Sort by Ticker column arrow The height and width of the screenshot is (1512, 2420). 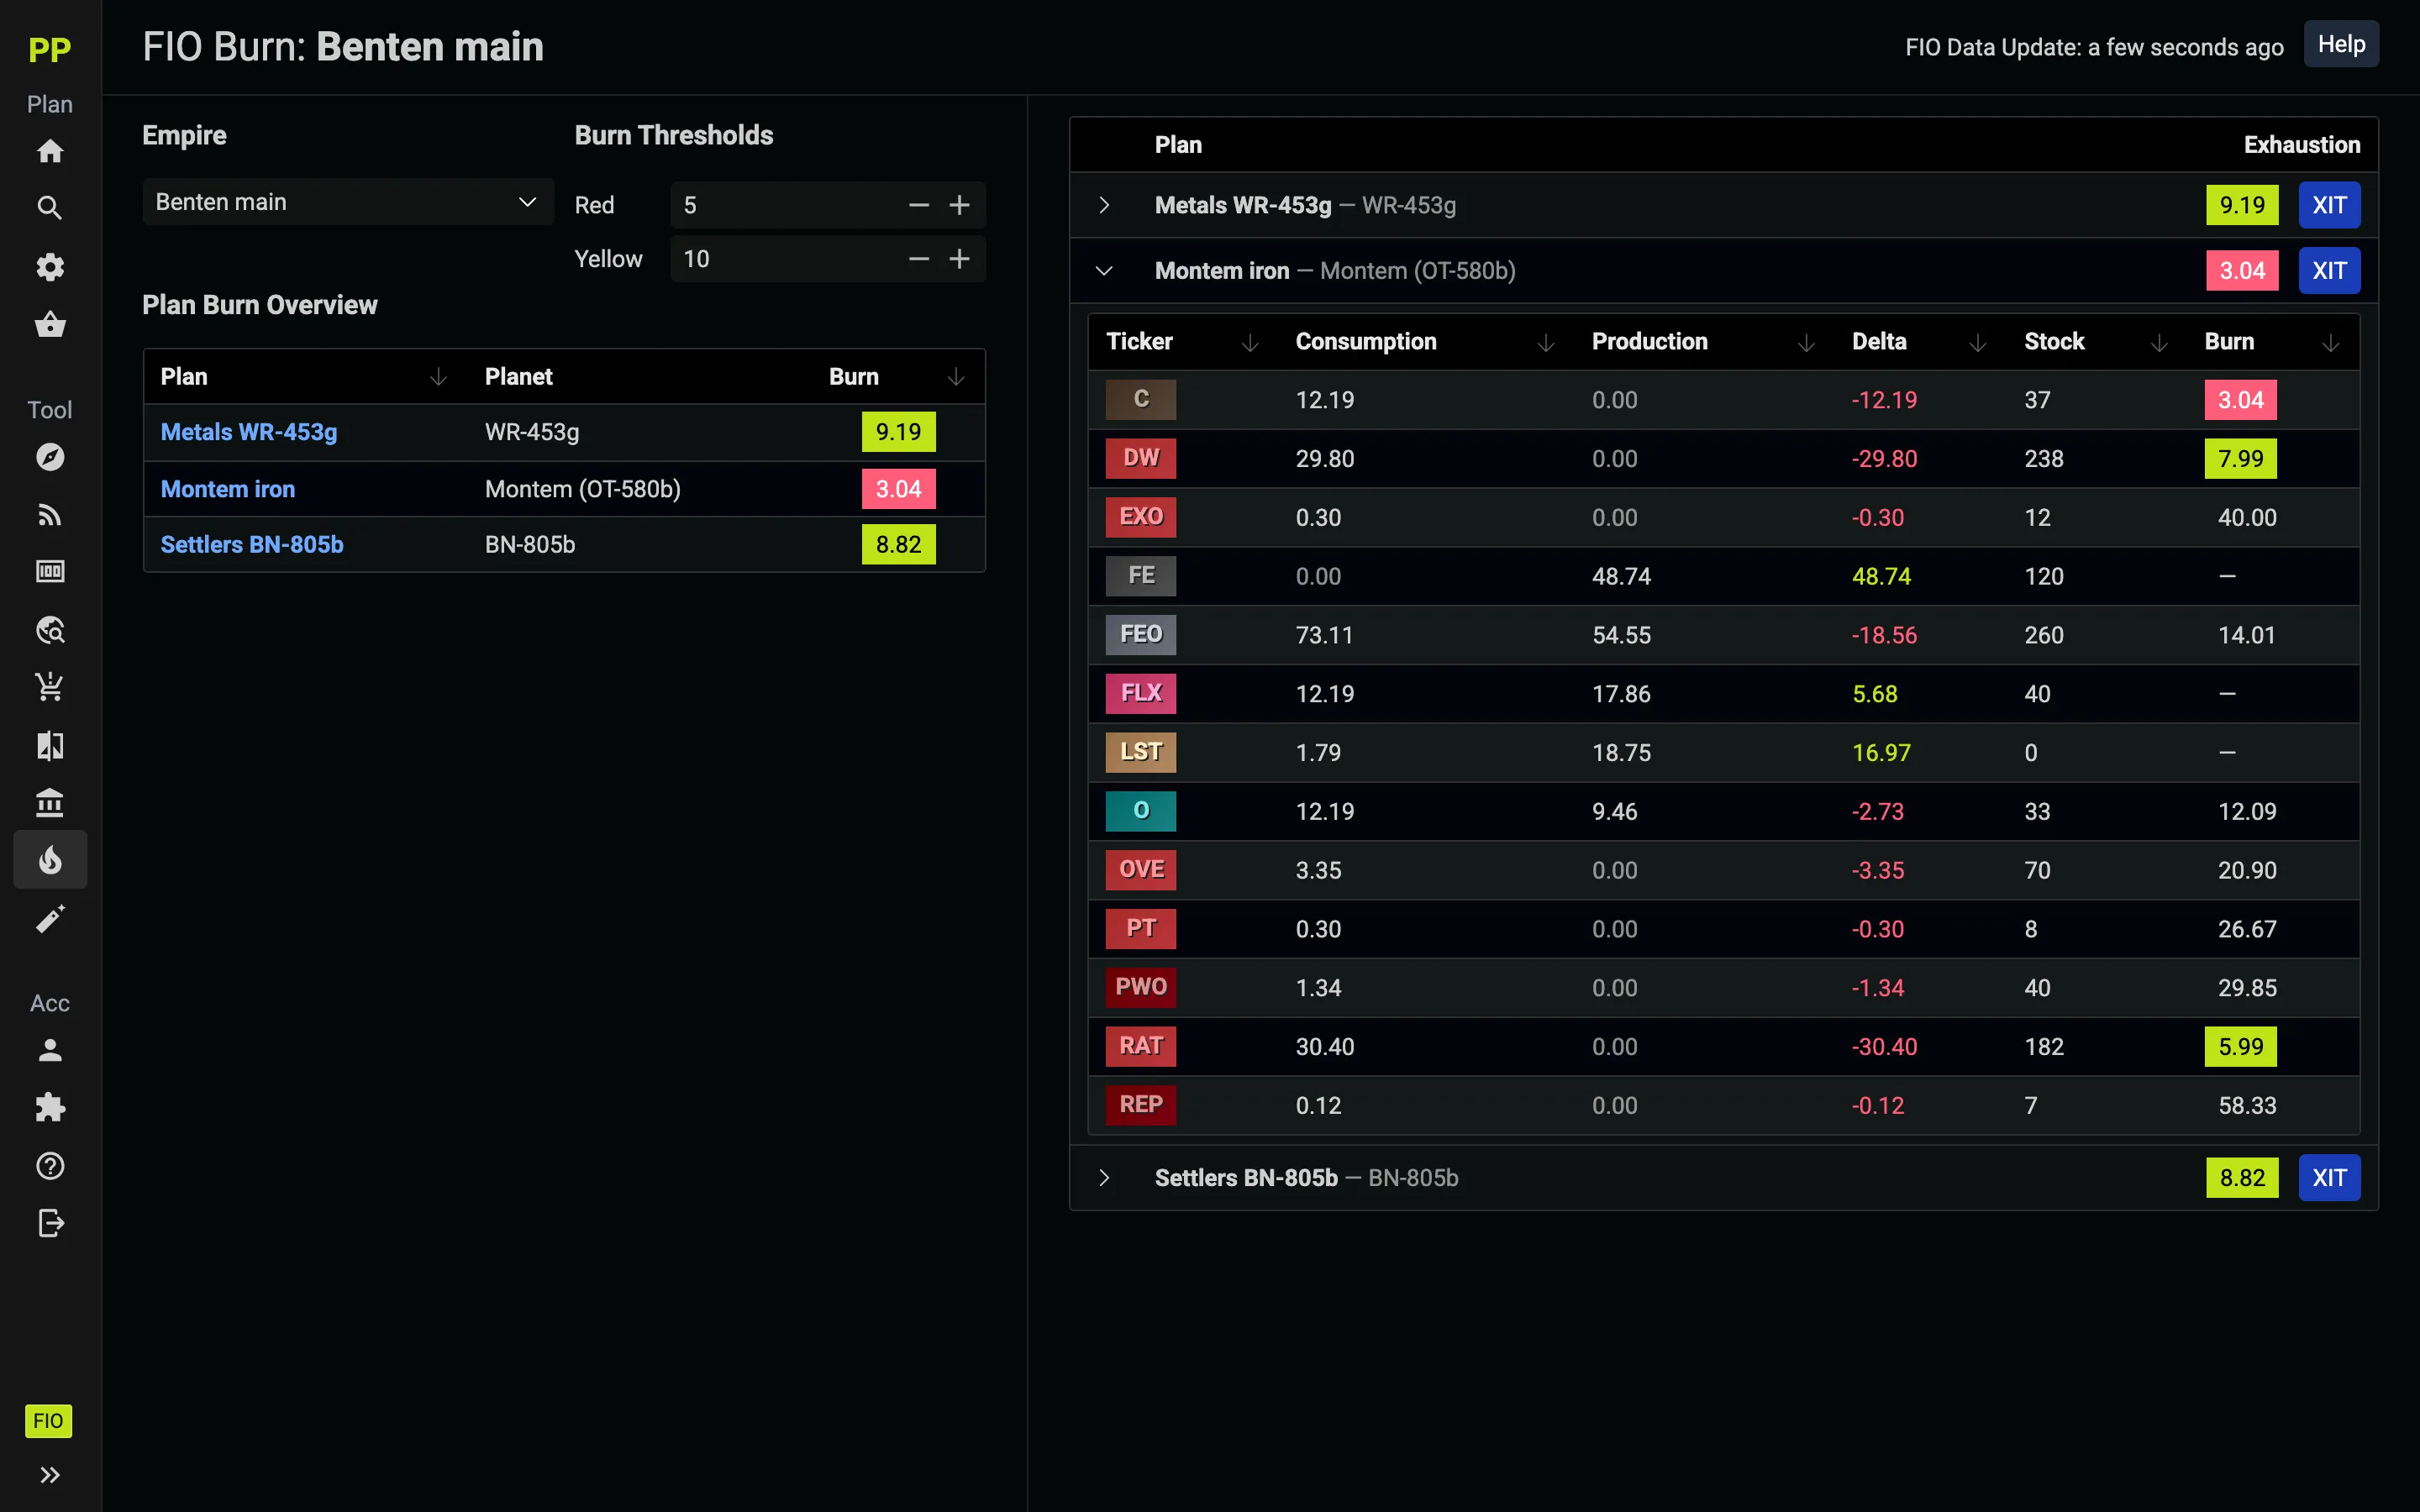[x=1250, y=343]
